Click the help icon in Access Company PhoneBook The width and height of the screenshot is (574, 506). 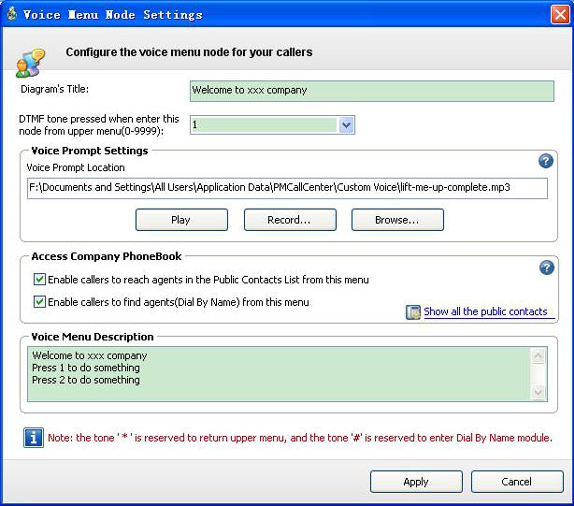point(546,268)
